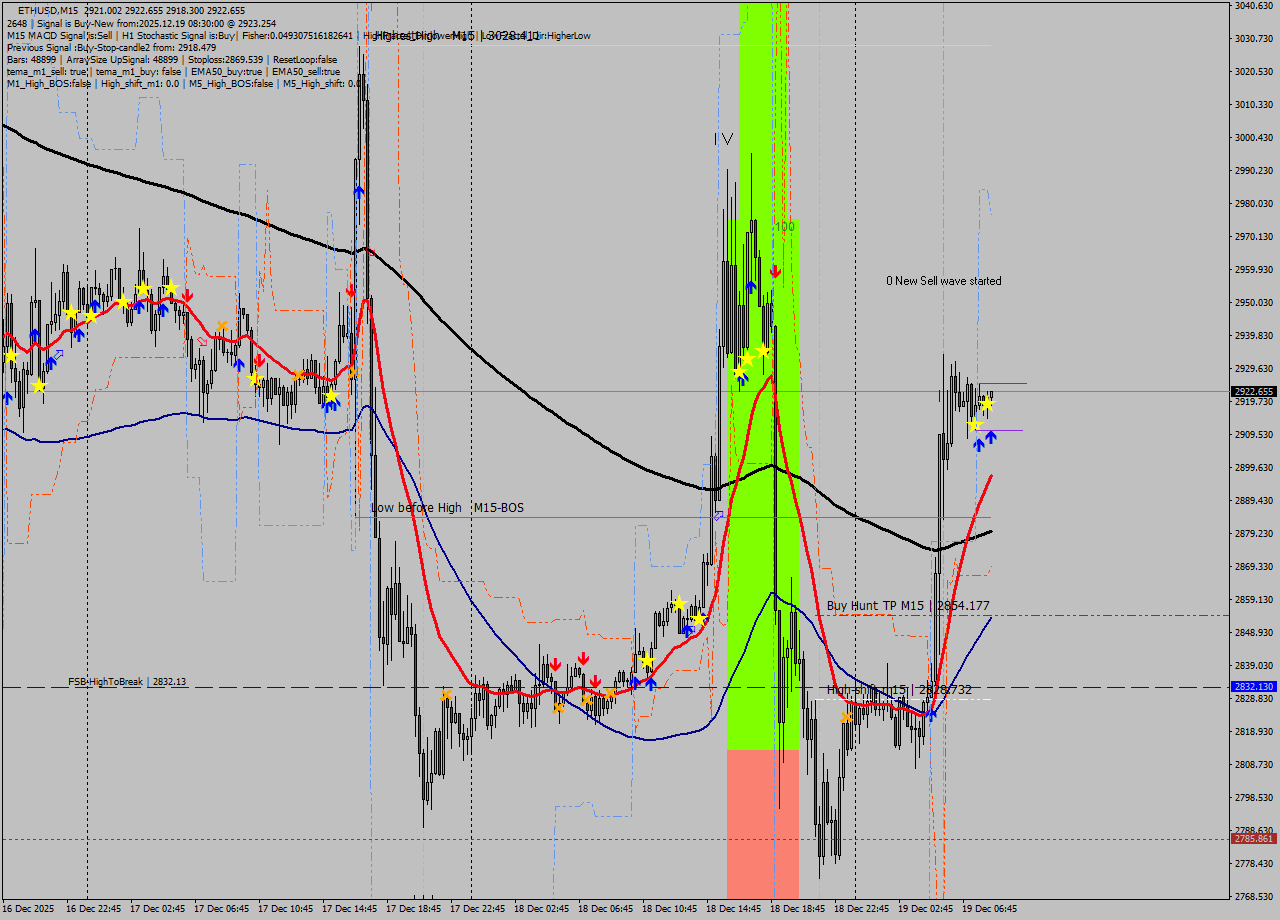Select the yellow star marker near current price
Screen dimensions: 1280x920
pos(987,404)
